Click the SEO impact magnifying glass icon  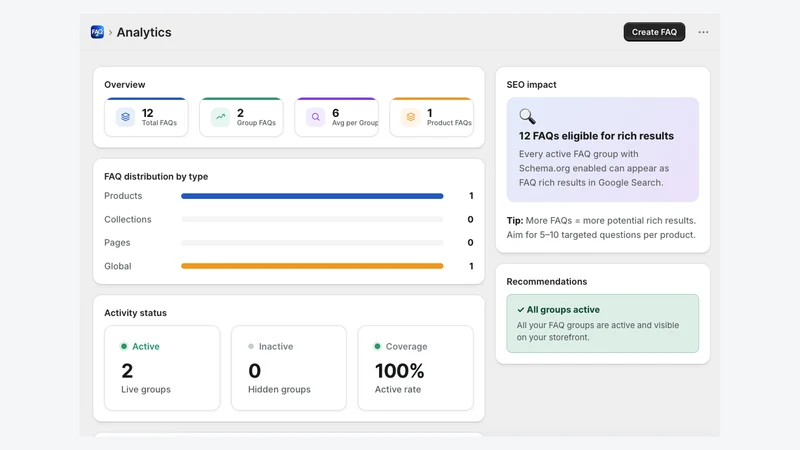[x=527, y=116]
